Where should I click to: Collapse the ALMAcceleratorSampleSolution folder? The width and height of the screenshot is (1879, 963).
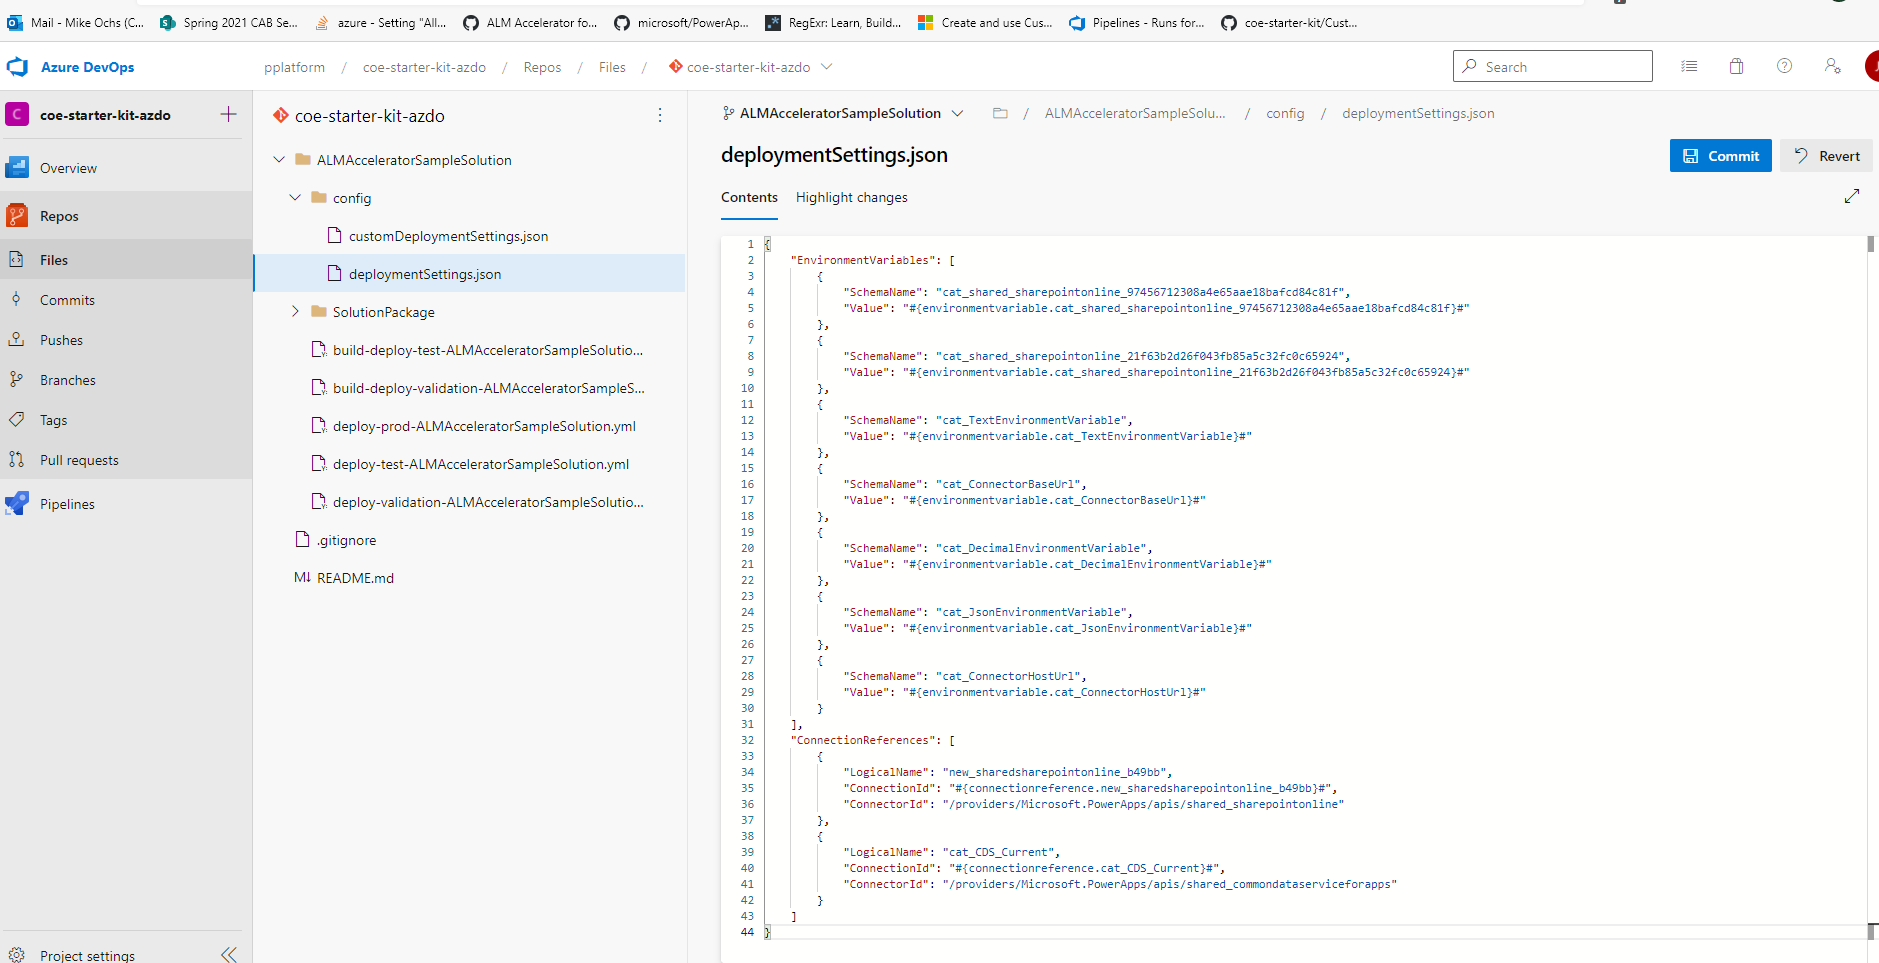click(x=279, y=159)
